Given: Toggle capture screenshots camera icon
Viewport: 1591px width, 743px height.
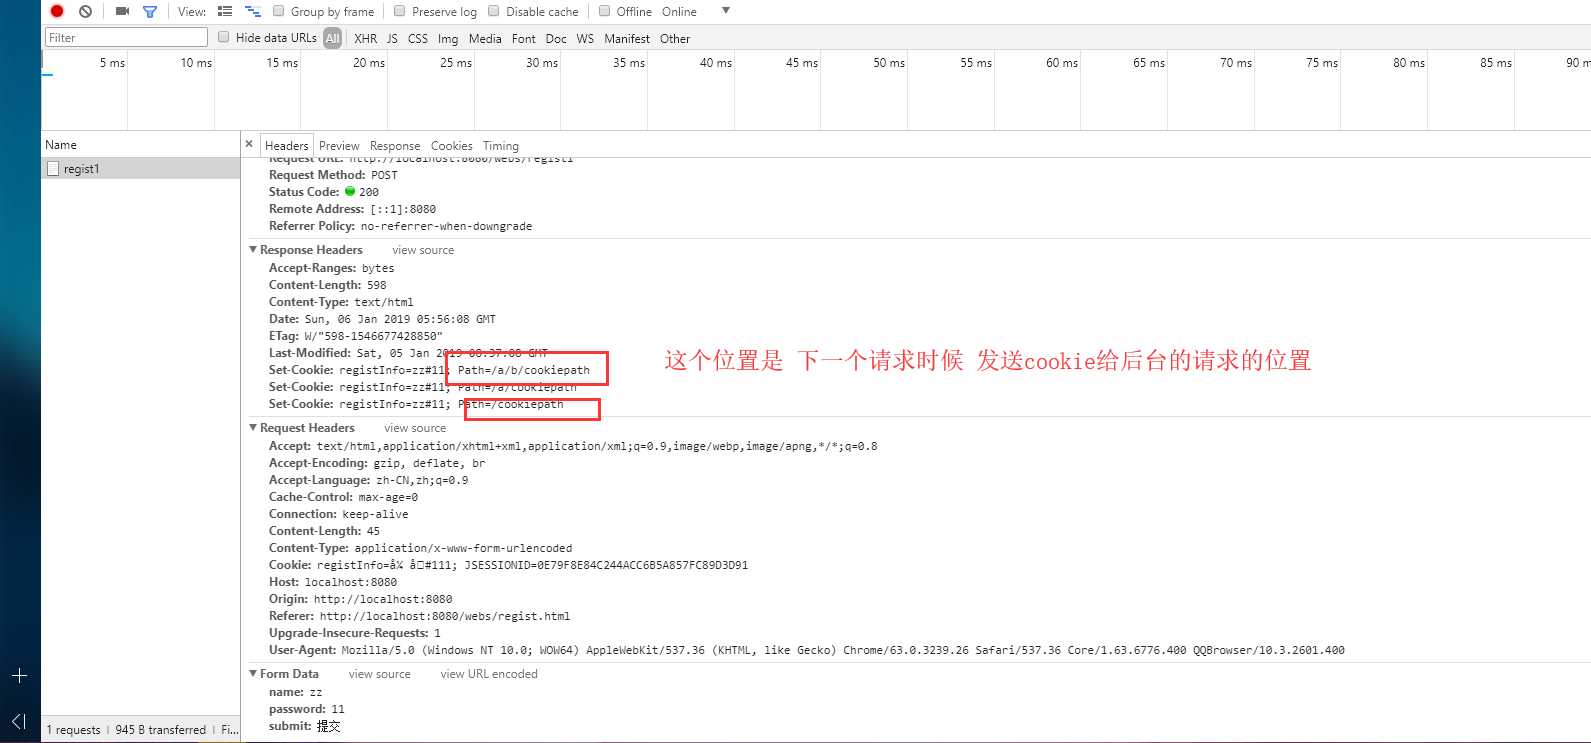Looking at the screenshot, I should (122, 11).
